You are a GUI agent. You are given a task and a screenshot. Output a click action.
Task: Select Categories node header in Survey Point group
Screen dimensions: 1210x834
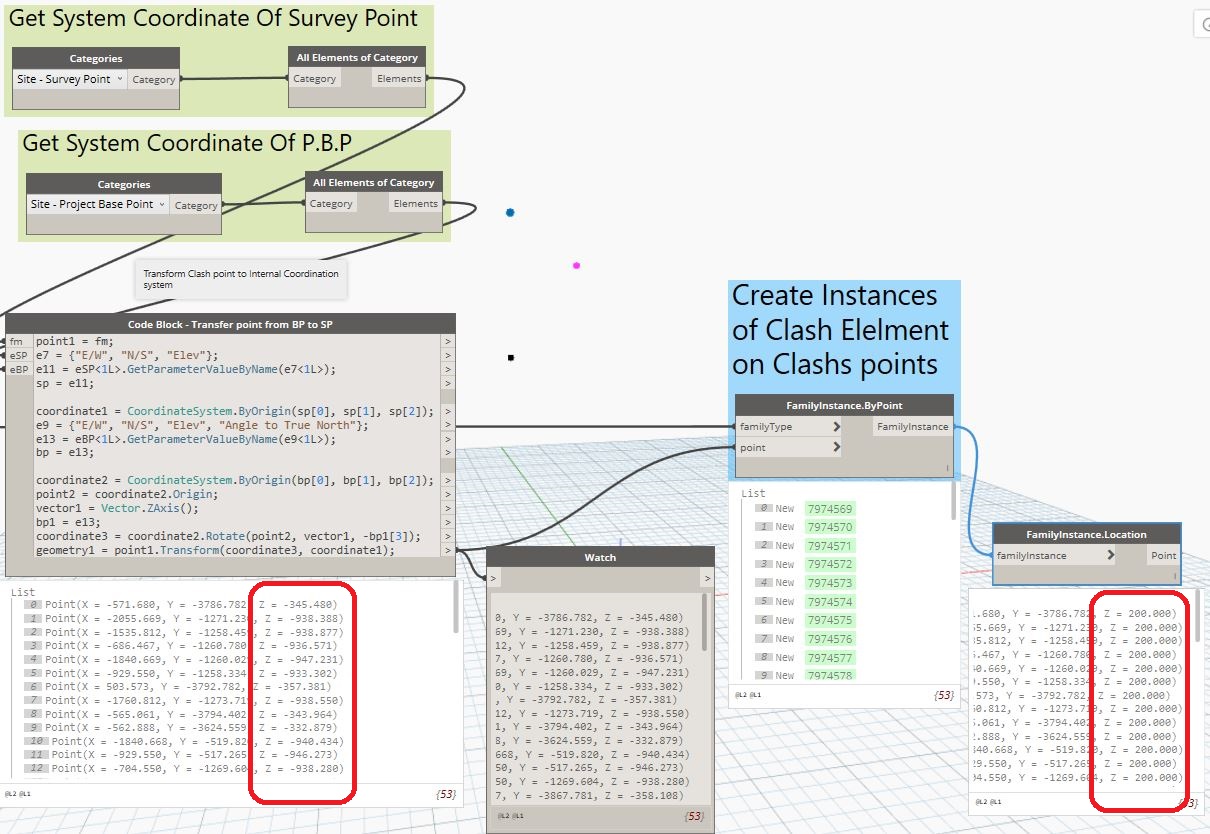pyautogui.click(x=96, y=58)
